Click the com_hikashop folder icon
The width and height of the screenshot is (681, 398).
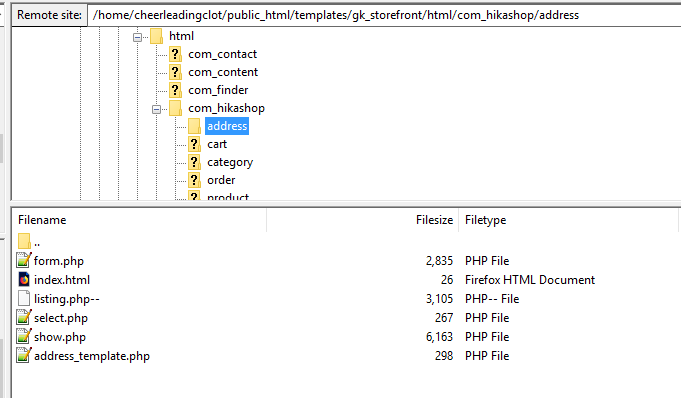175,108
